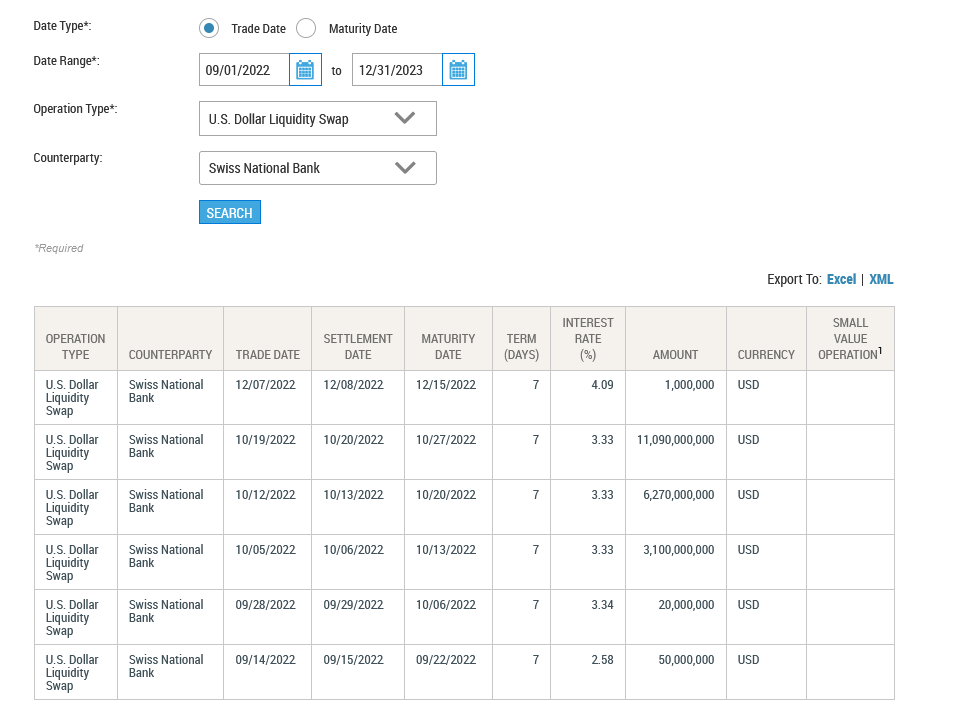Click the Date Range label

point(66,61)
